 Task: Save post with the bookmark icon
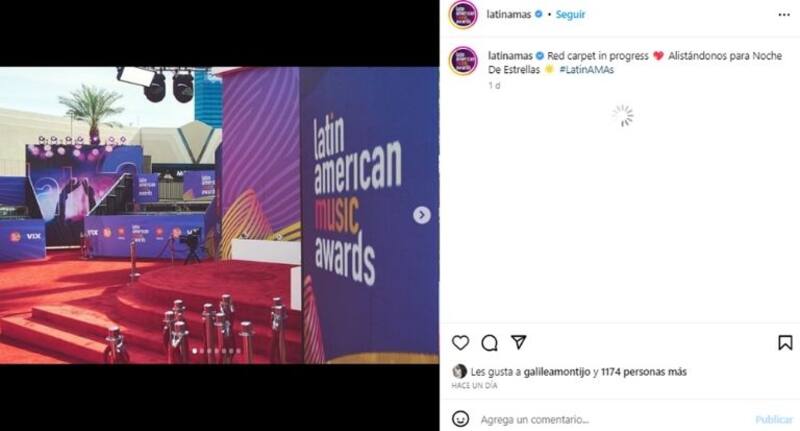(x=785, y=343)
